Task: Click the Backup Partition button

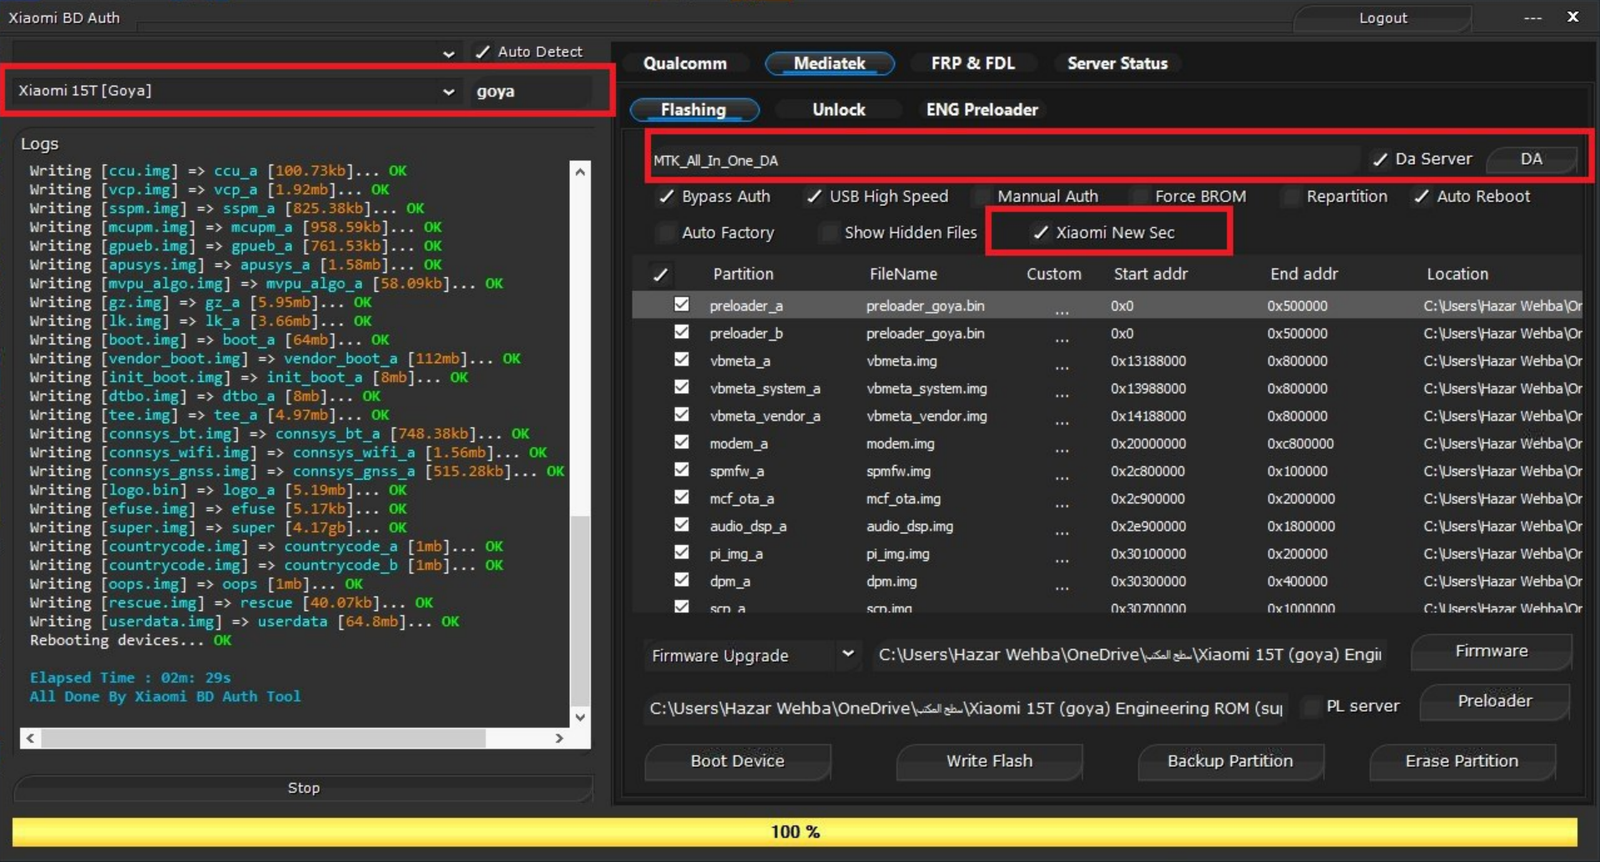Action: pos(1230,761)
